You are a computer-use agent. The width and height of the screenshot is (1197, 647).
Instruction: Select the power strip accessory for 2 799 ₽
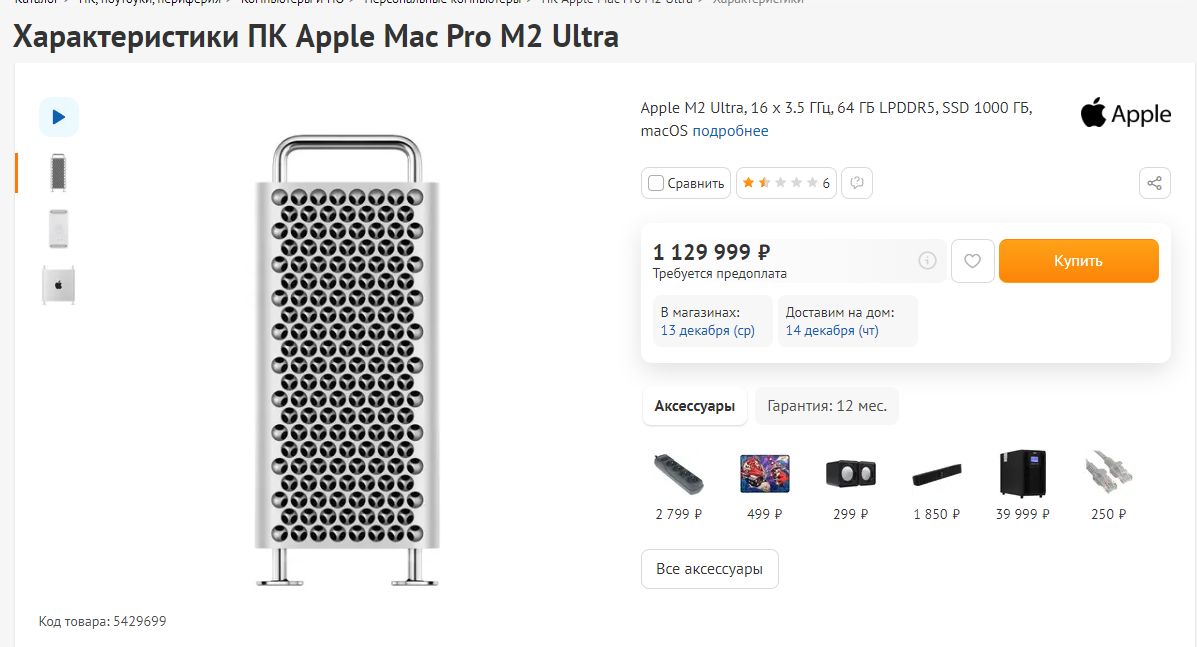coord(679,474)
